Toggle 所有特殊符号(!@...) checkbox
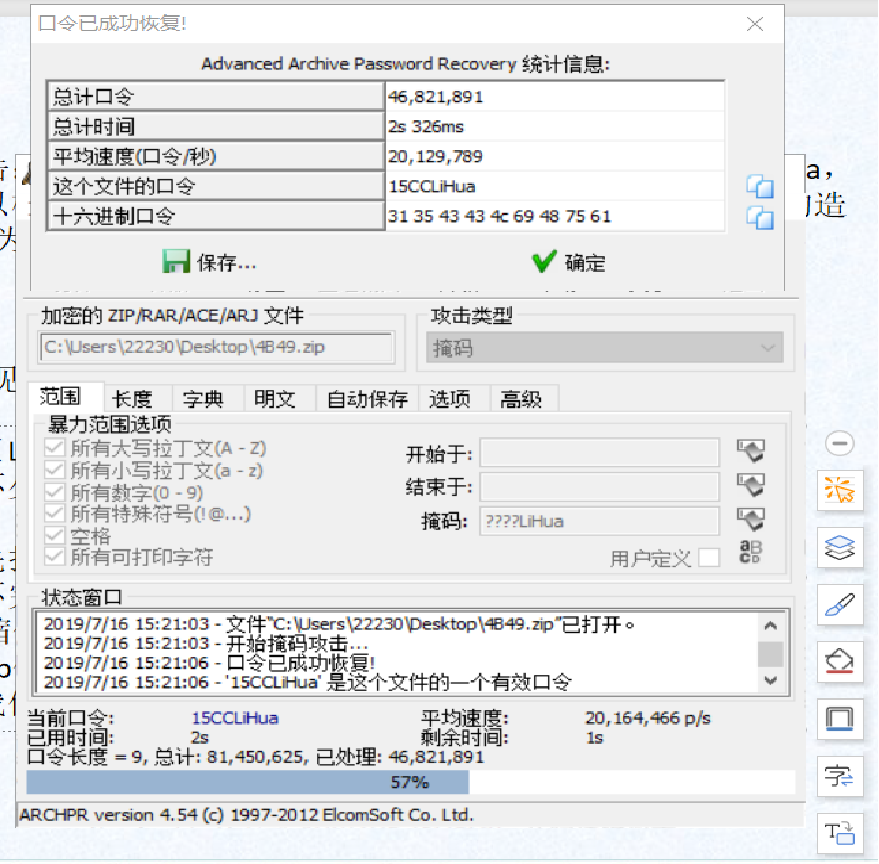The image size is (879, 864). [54, 514]
